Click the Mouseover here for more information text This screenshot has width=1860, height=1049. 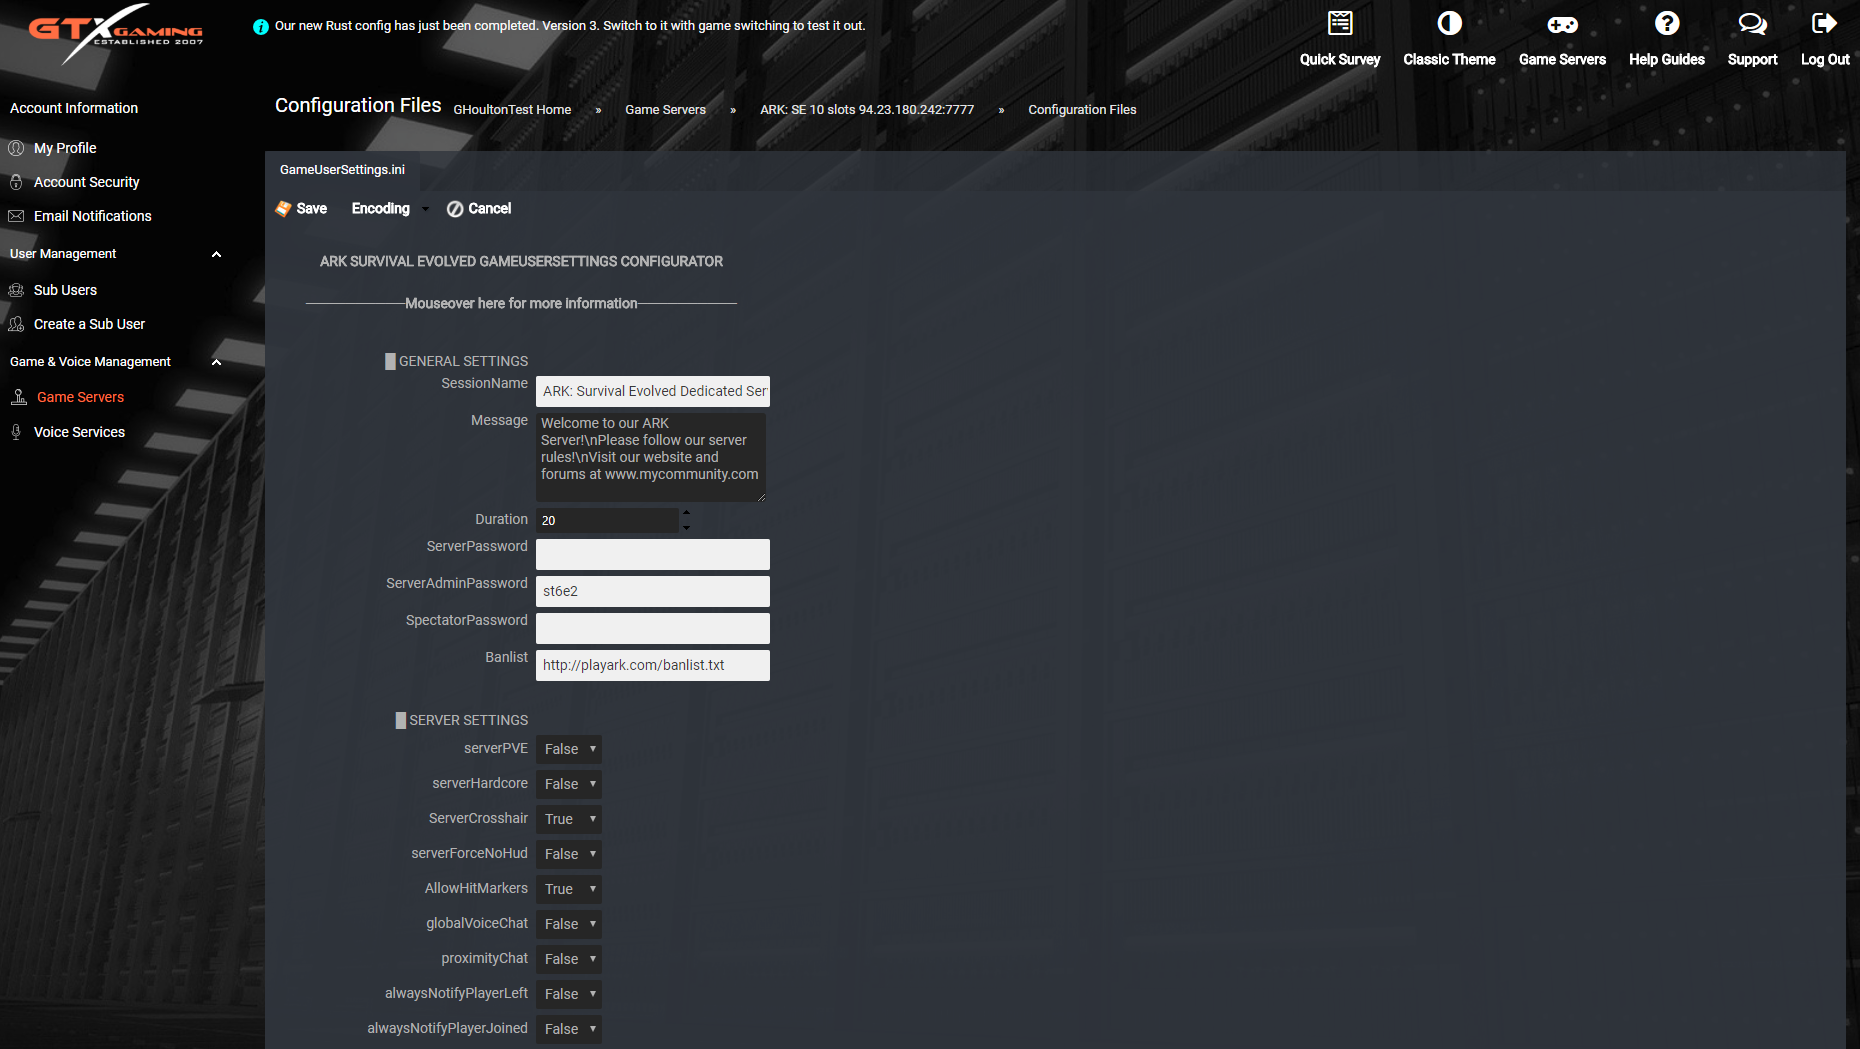tap(521, 303)
